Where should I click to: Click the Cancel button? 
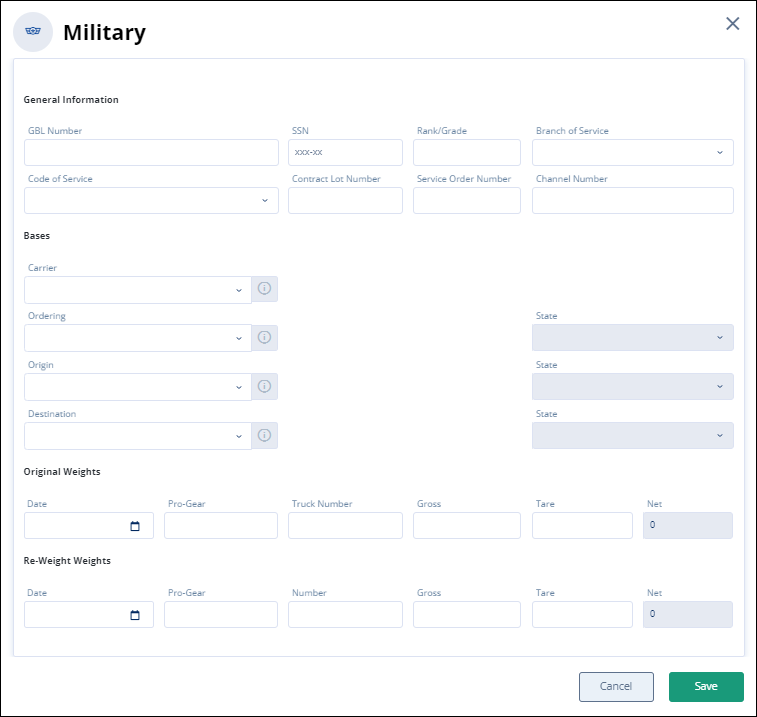(x=616, y=686)
